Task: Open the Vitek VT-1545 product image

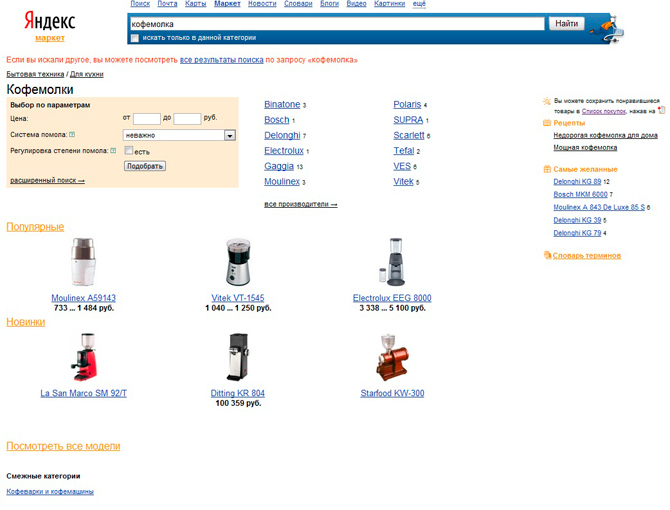Action: (238, 262)
